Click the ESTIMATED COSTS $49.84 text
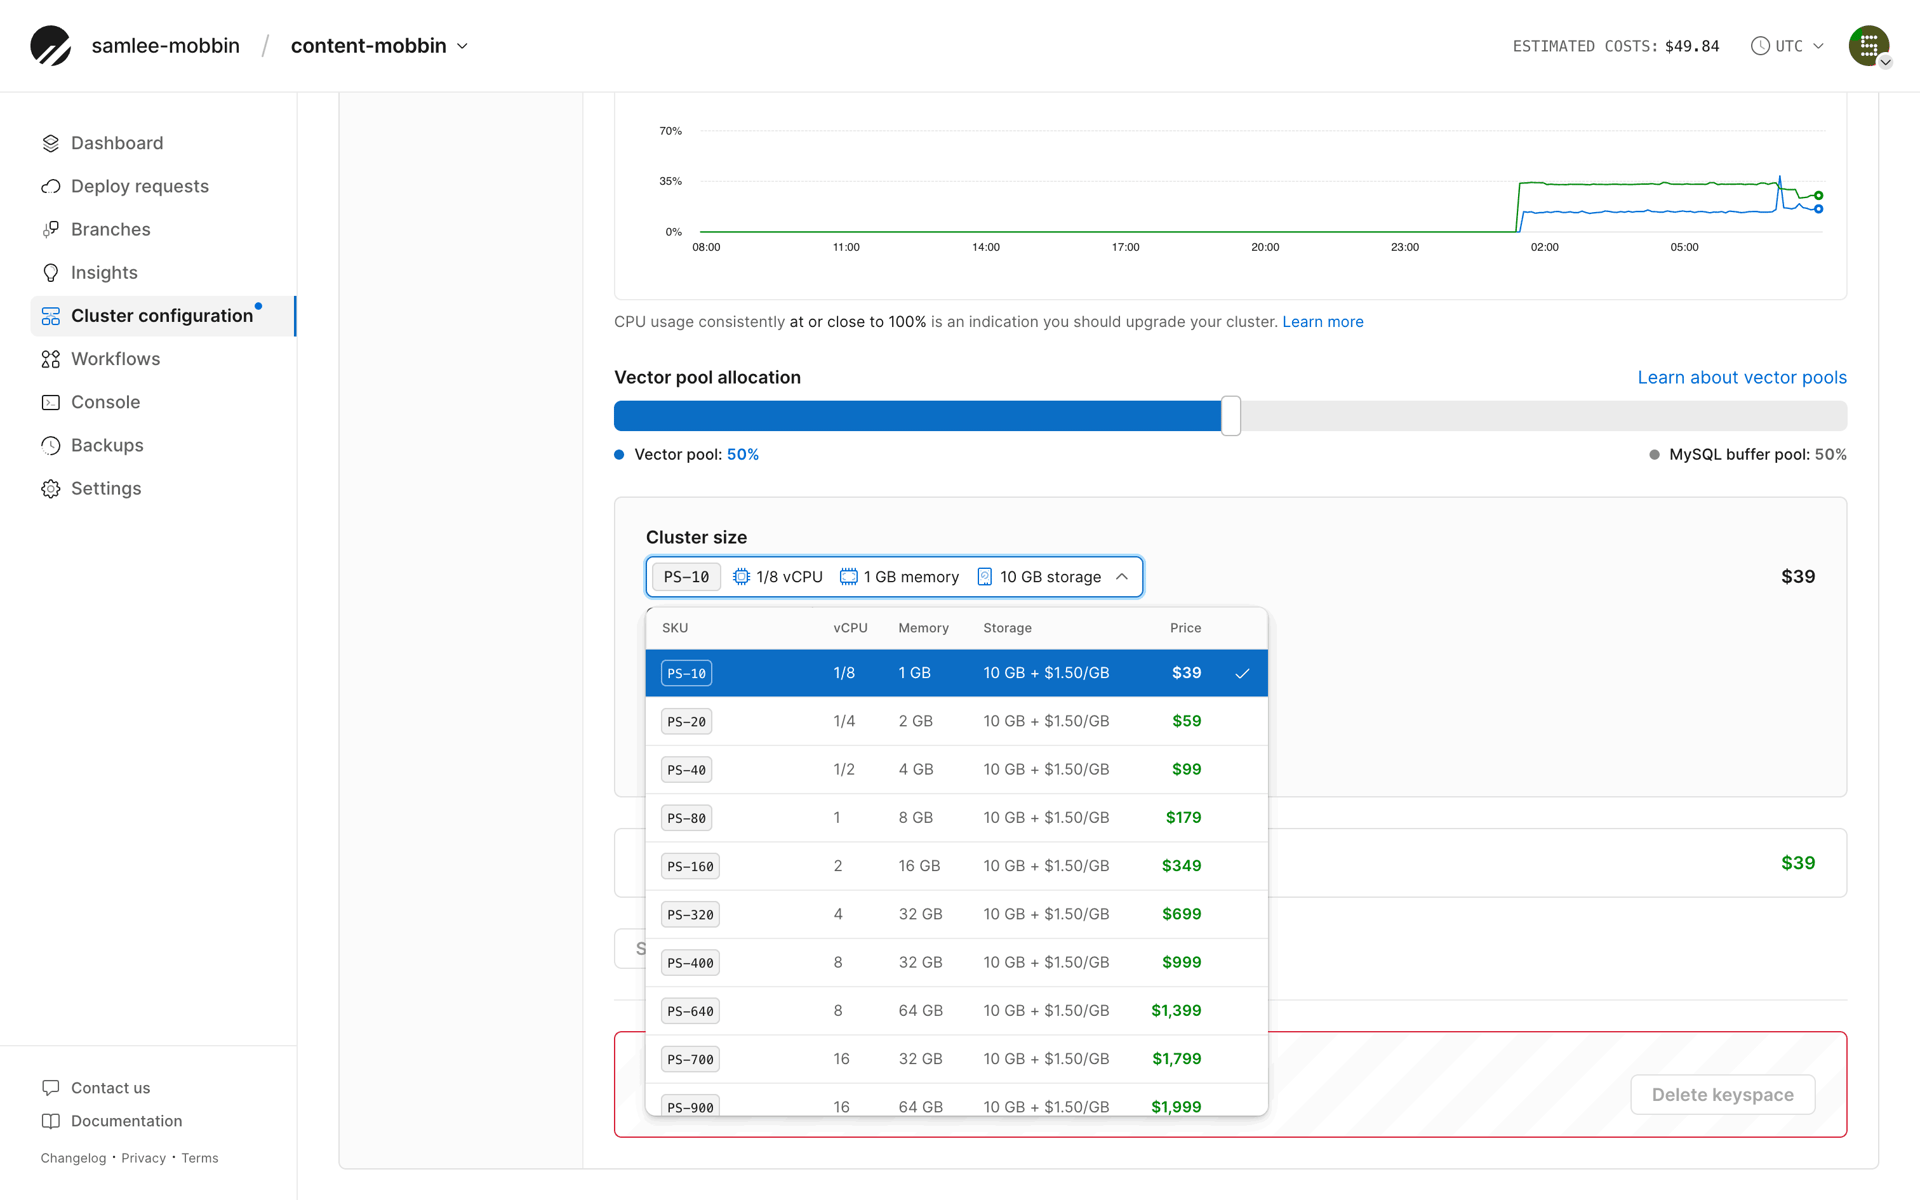The height and width of the screenshot is (1200, 1920). coord(1615,46)
